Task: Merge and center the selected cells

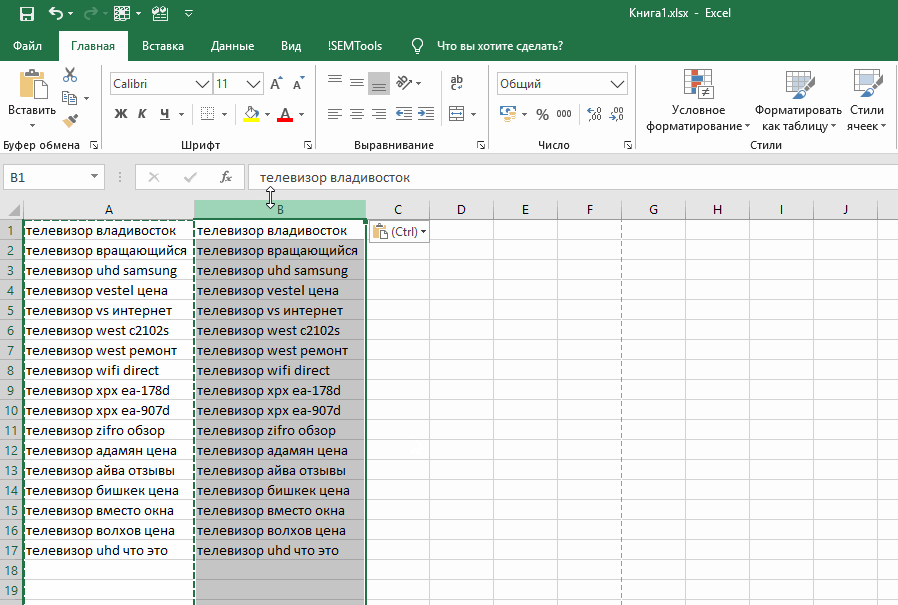Action: [456, 113]
